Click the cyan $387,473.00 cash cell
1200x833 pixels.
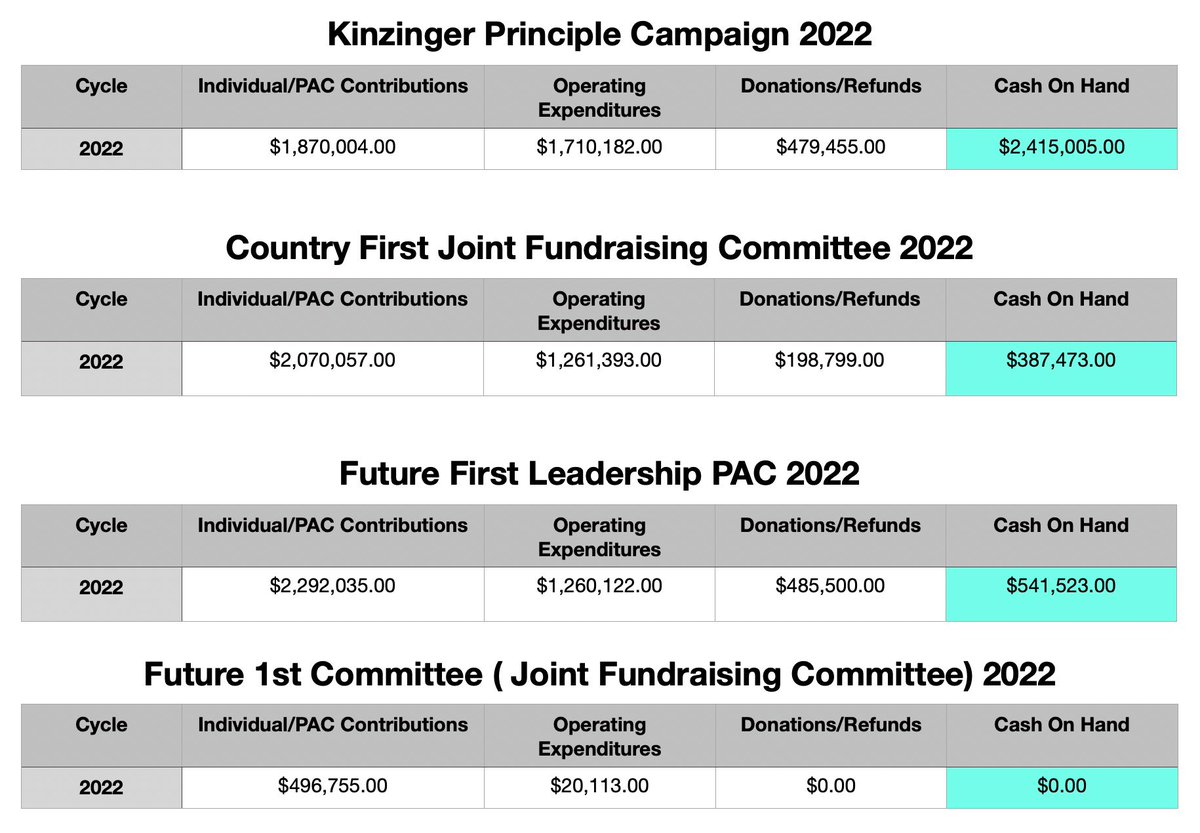(x=1061, y=361)
